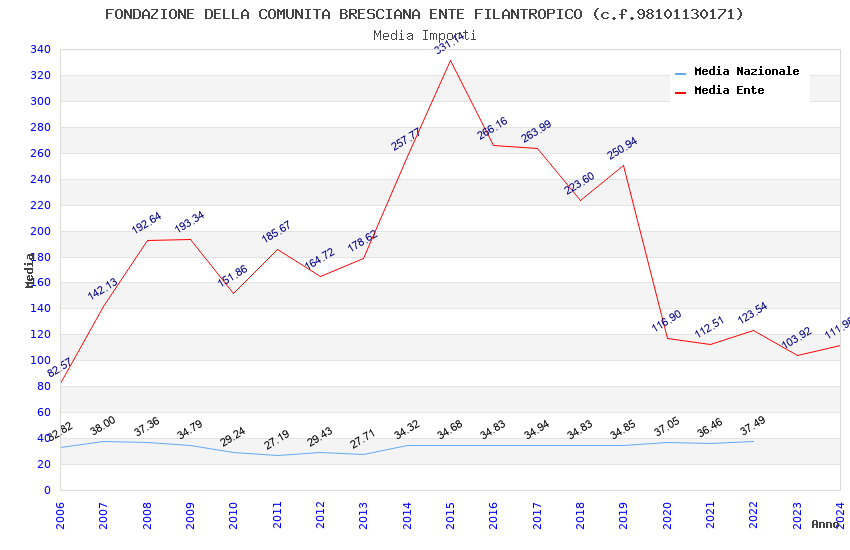Image resolution: width=850 pixels, height=550 pixels.
Task: Click the 27.71 national average label
Action: coord(362,439)
